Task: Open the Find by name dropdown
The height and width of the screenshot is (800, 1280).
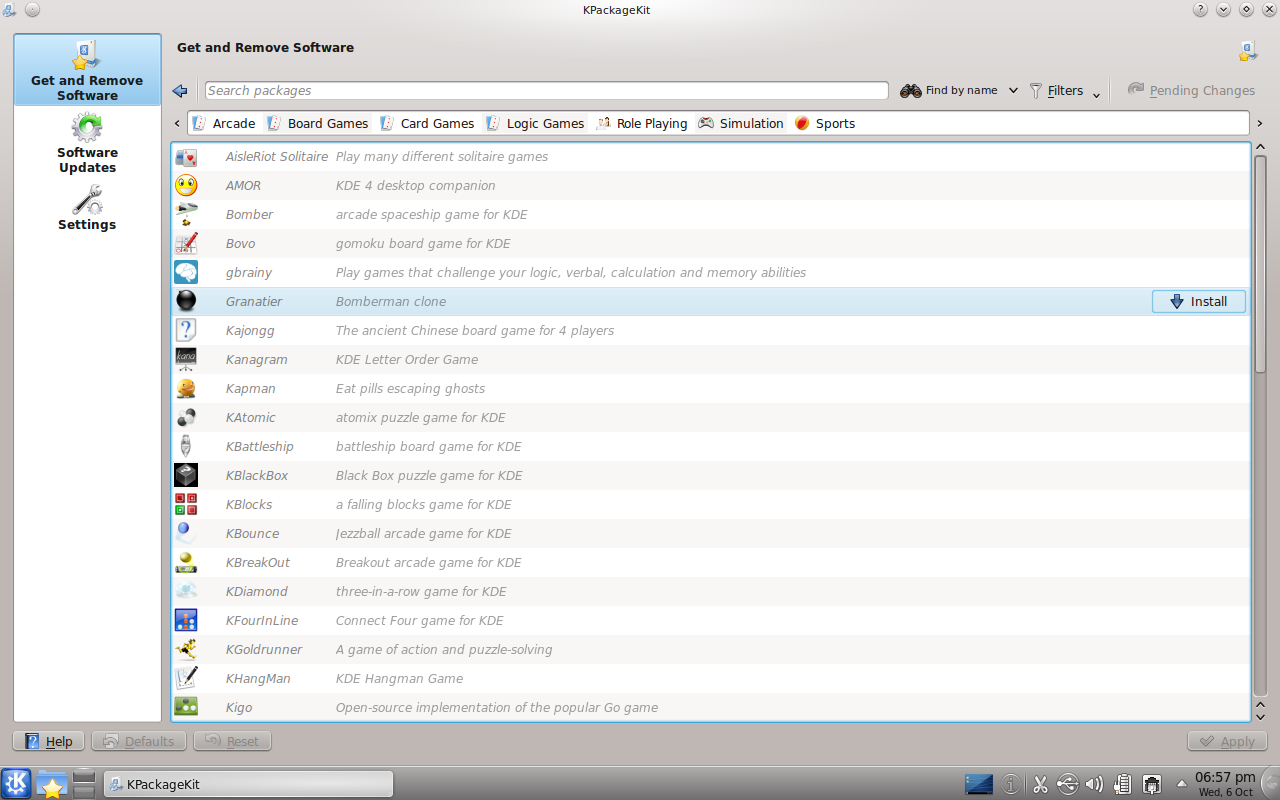Action: click(959, 91)
